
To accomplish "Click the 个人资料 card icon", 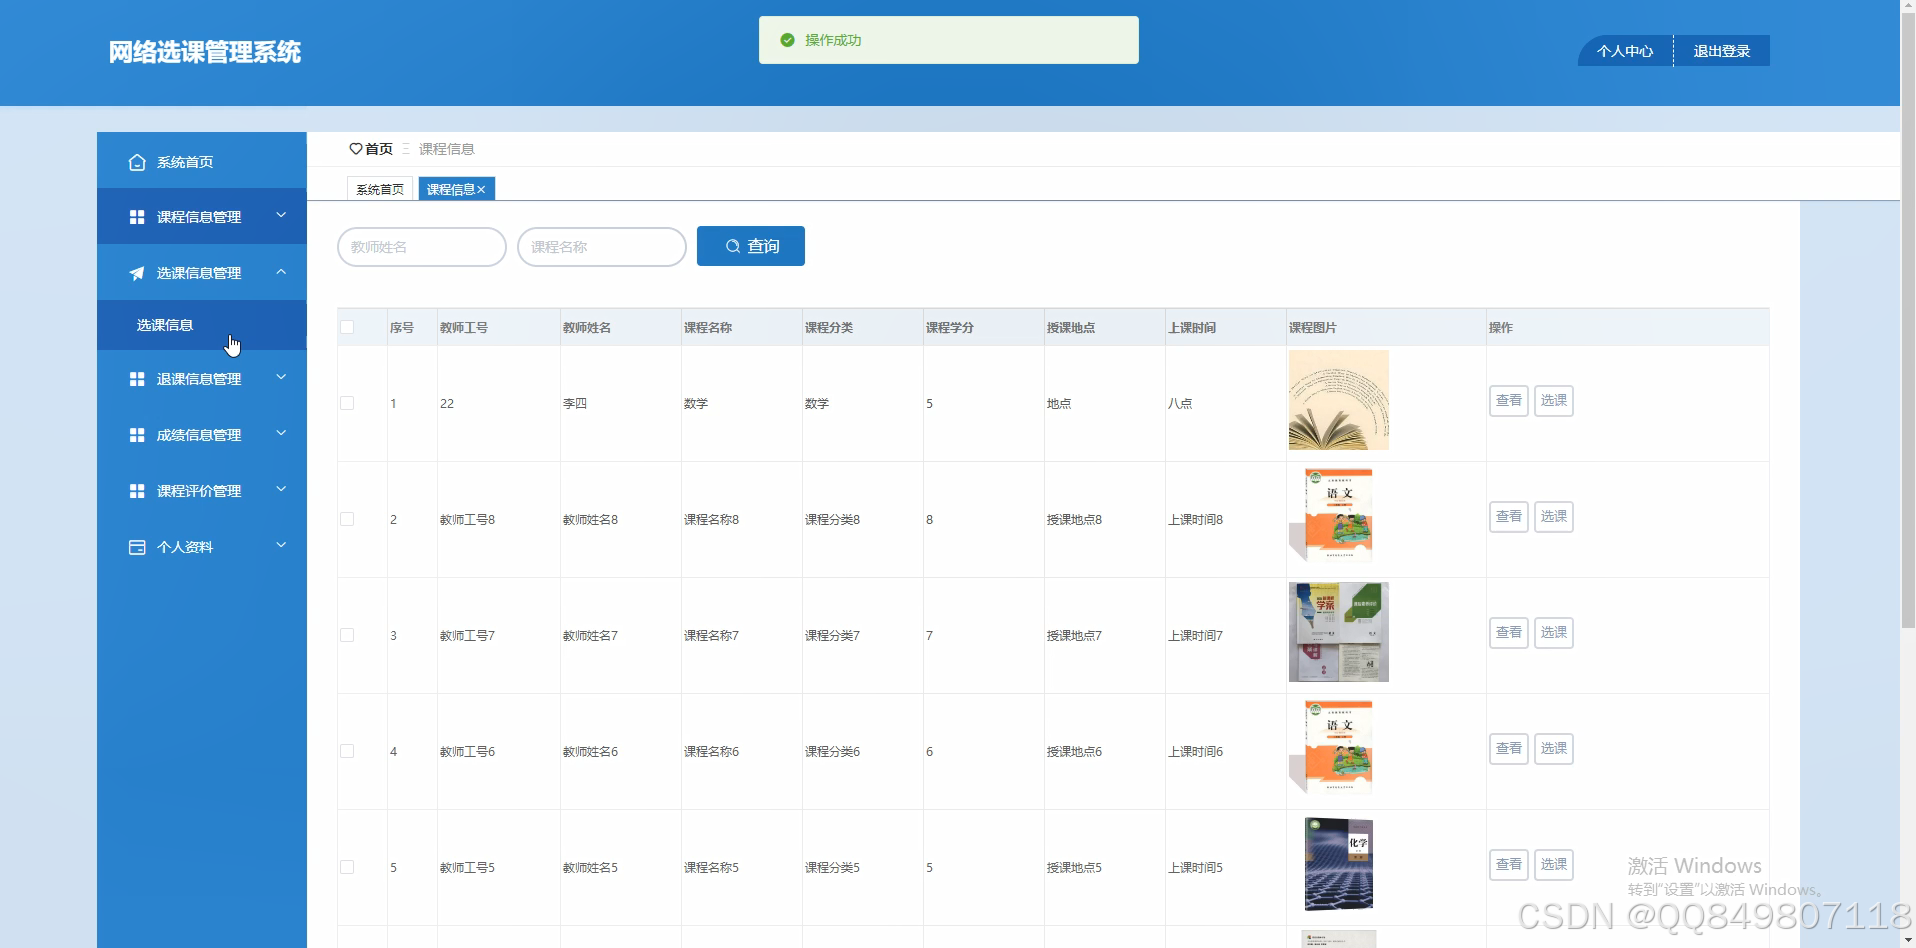I will 137,547.
